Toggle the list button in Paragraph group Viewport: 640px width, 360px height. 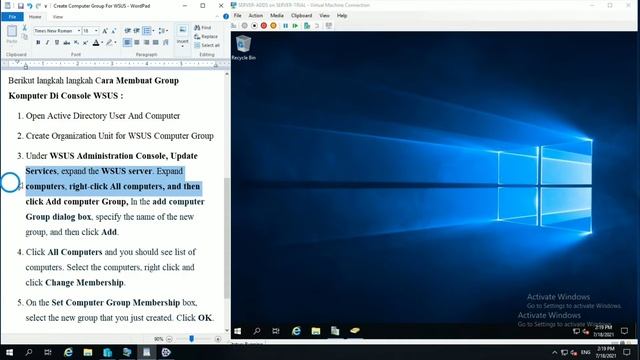[x=147, y=31]
